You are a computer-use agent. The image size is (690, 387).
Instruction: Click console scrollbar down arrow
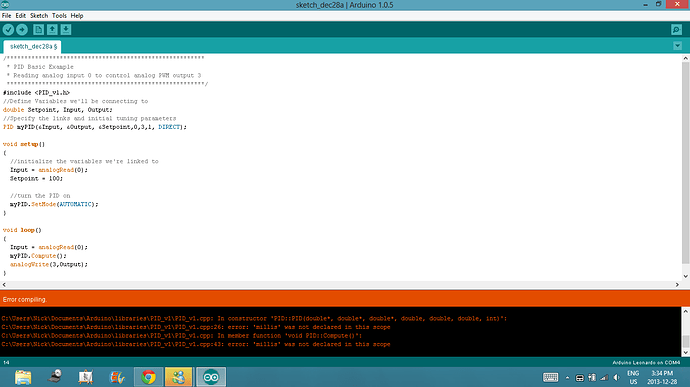(x=686, y=353)
